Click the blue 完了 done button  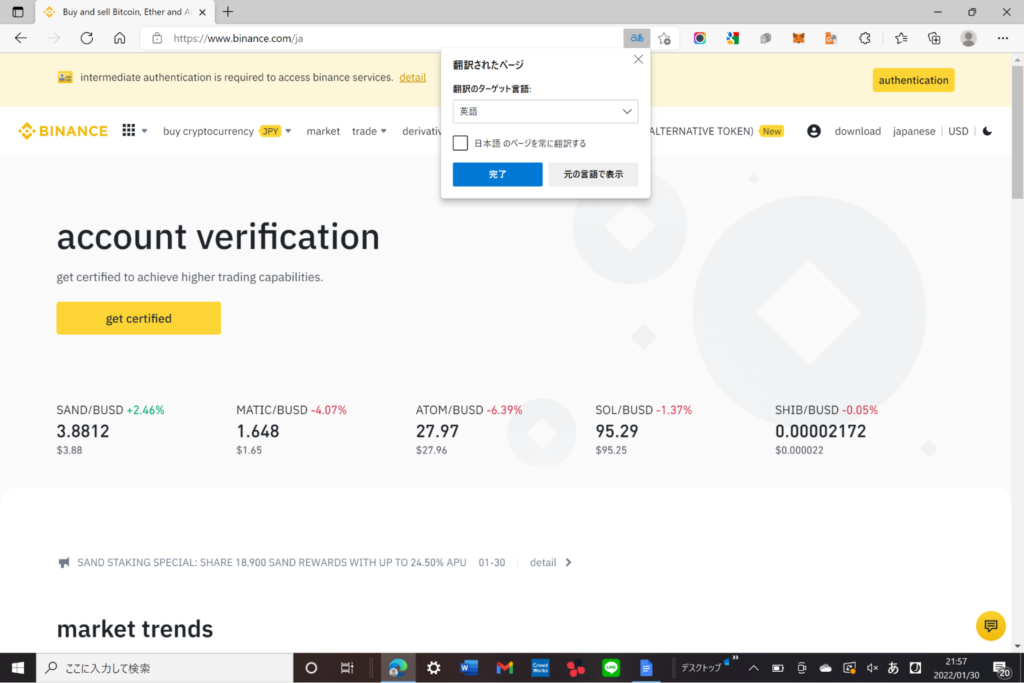click(498, 174)
